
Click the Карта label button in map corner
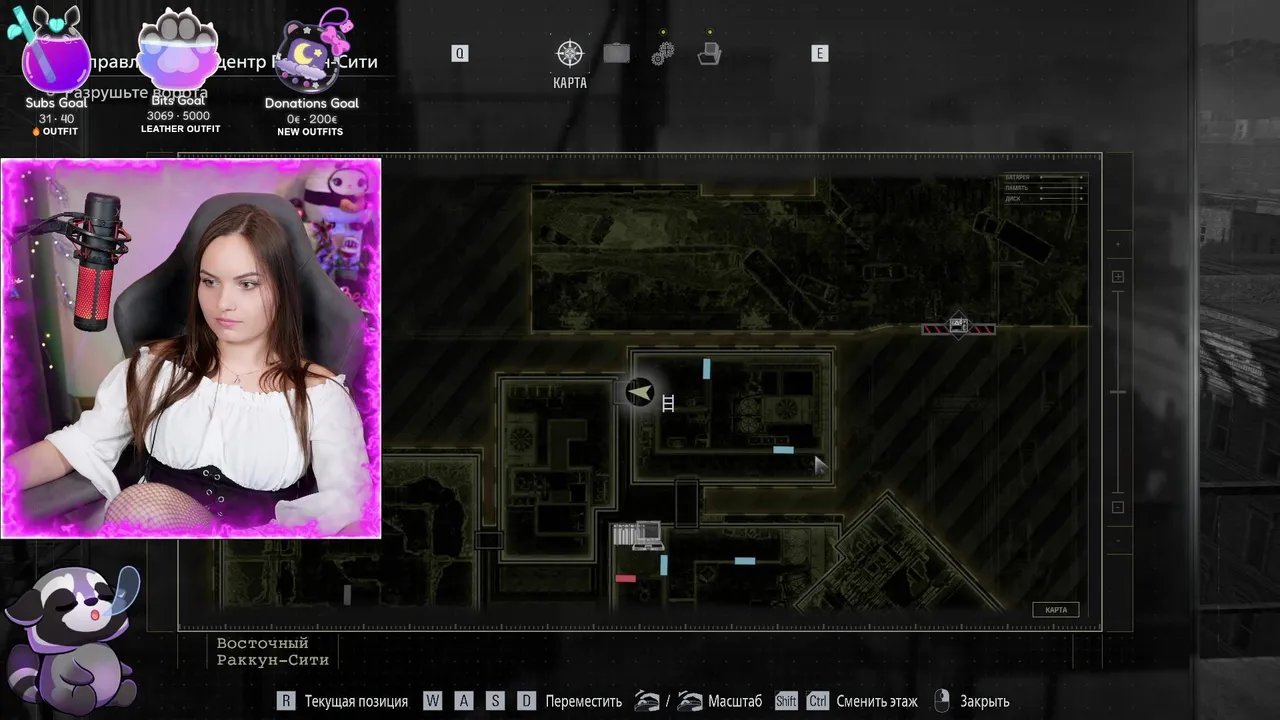pyautogui.click(x=1056, y=610)
